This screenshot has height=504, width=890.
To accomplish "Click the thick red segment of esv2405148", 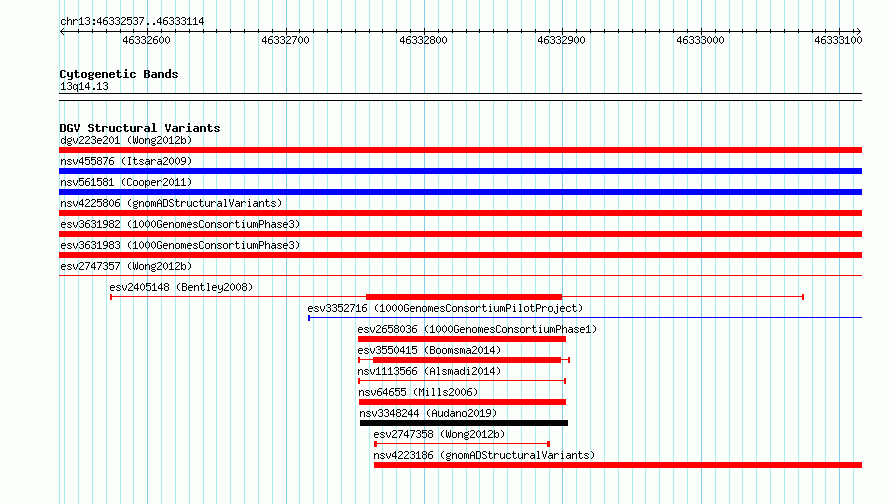I will 464,297.
